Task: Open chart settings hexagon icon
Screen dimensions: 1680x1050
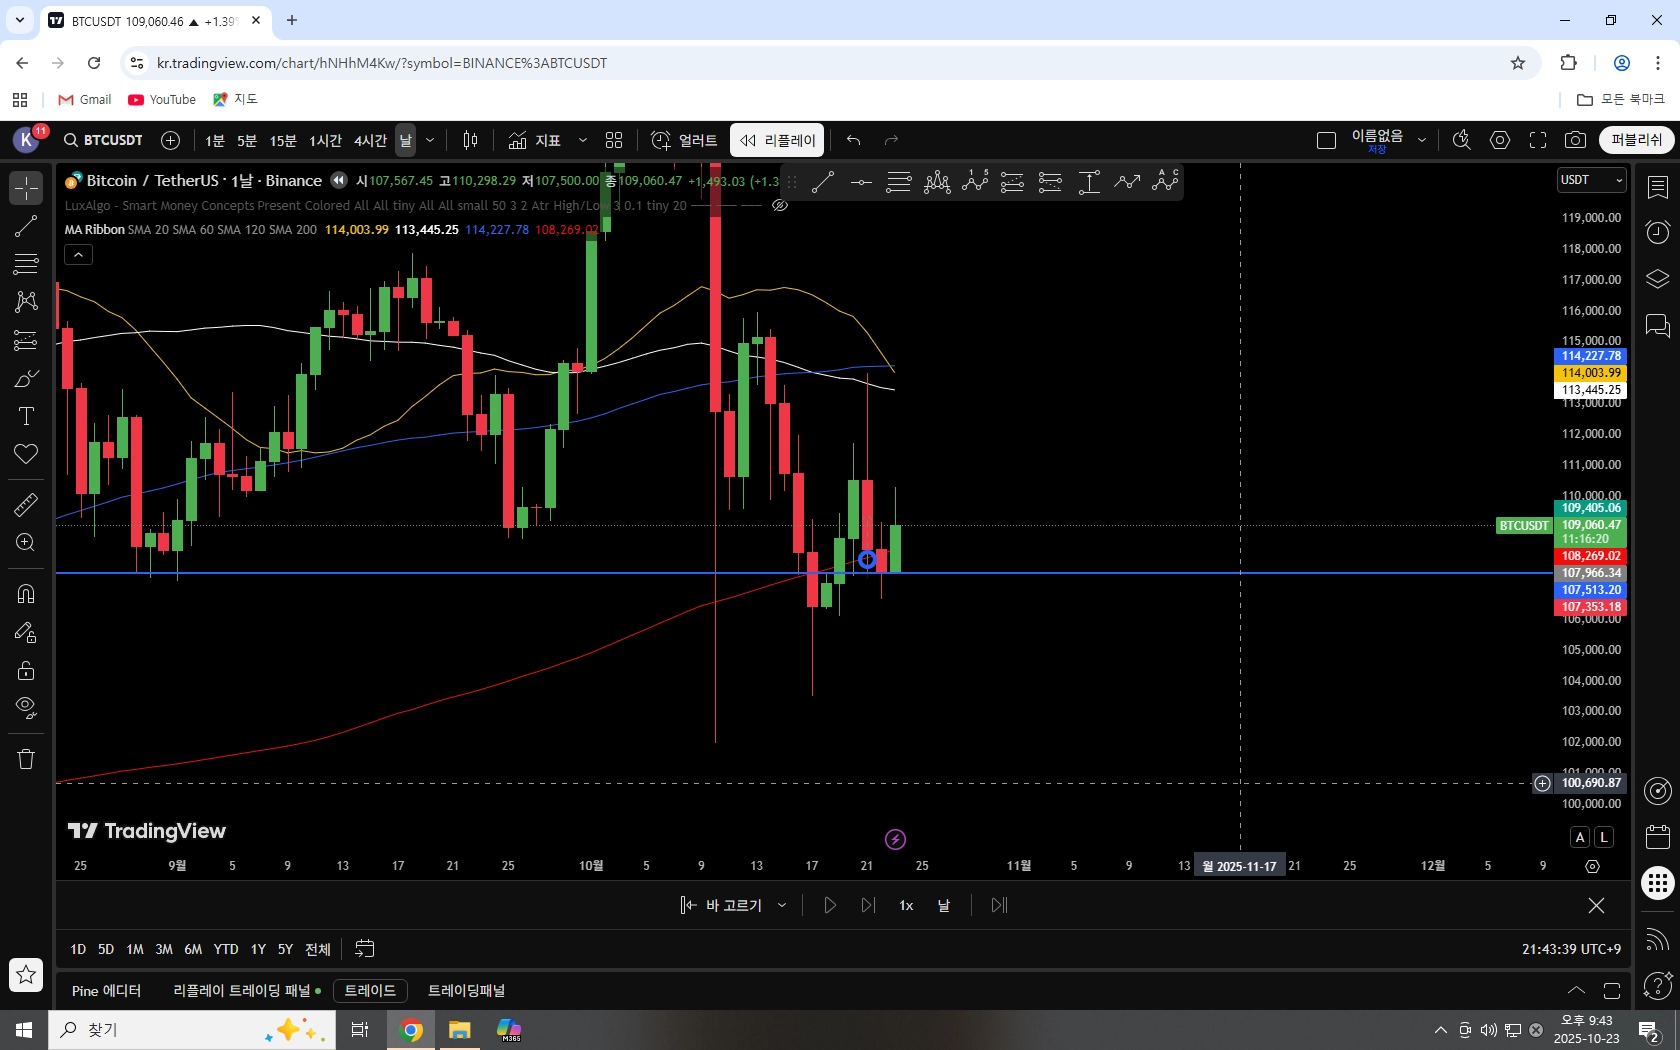Action: click(1500, 141)
